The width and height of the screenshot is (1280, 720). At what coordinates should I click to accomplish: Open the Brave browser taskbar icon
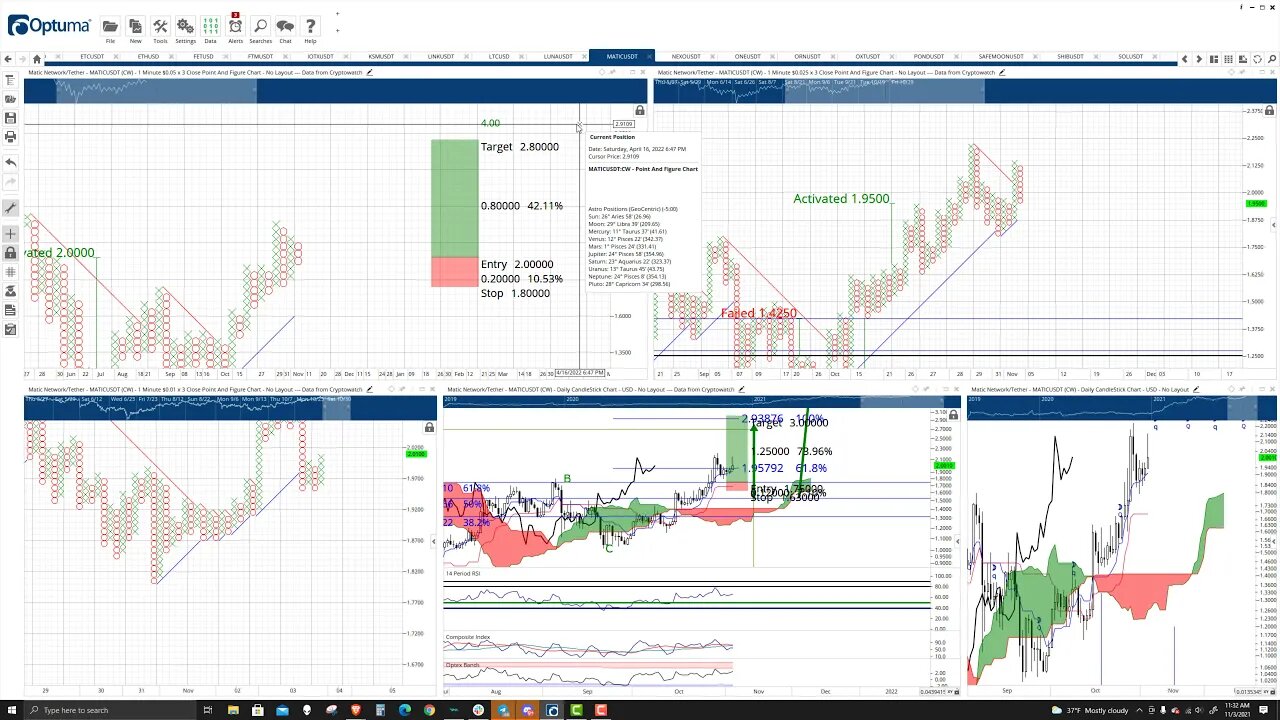pos(355,710)
